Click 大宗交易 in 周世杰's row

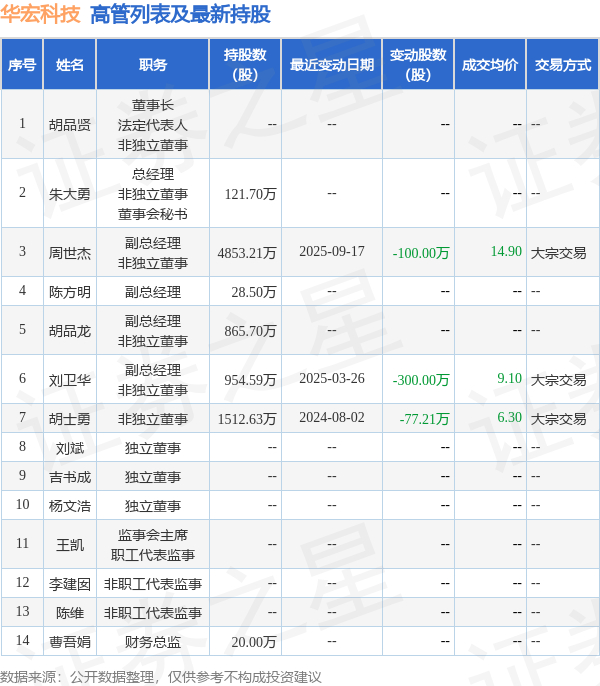[558, 253]
